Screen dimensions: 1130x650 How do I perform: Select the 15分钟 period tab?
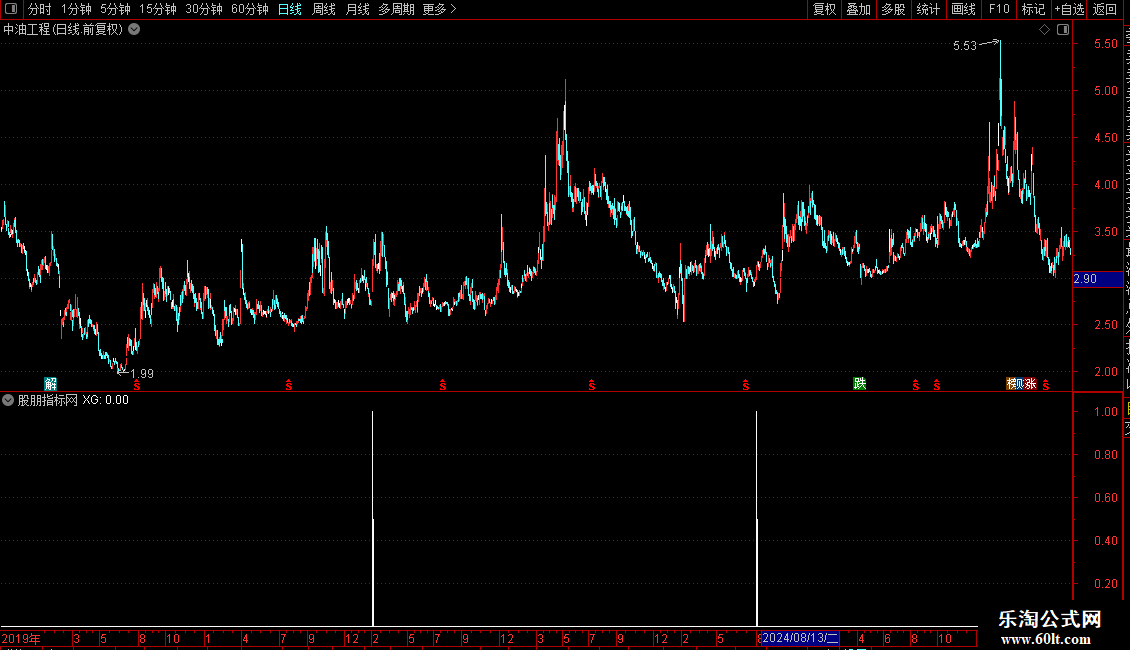click(158, 9)
